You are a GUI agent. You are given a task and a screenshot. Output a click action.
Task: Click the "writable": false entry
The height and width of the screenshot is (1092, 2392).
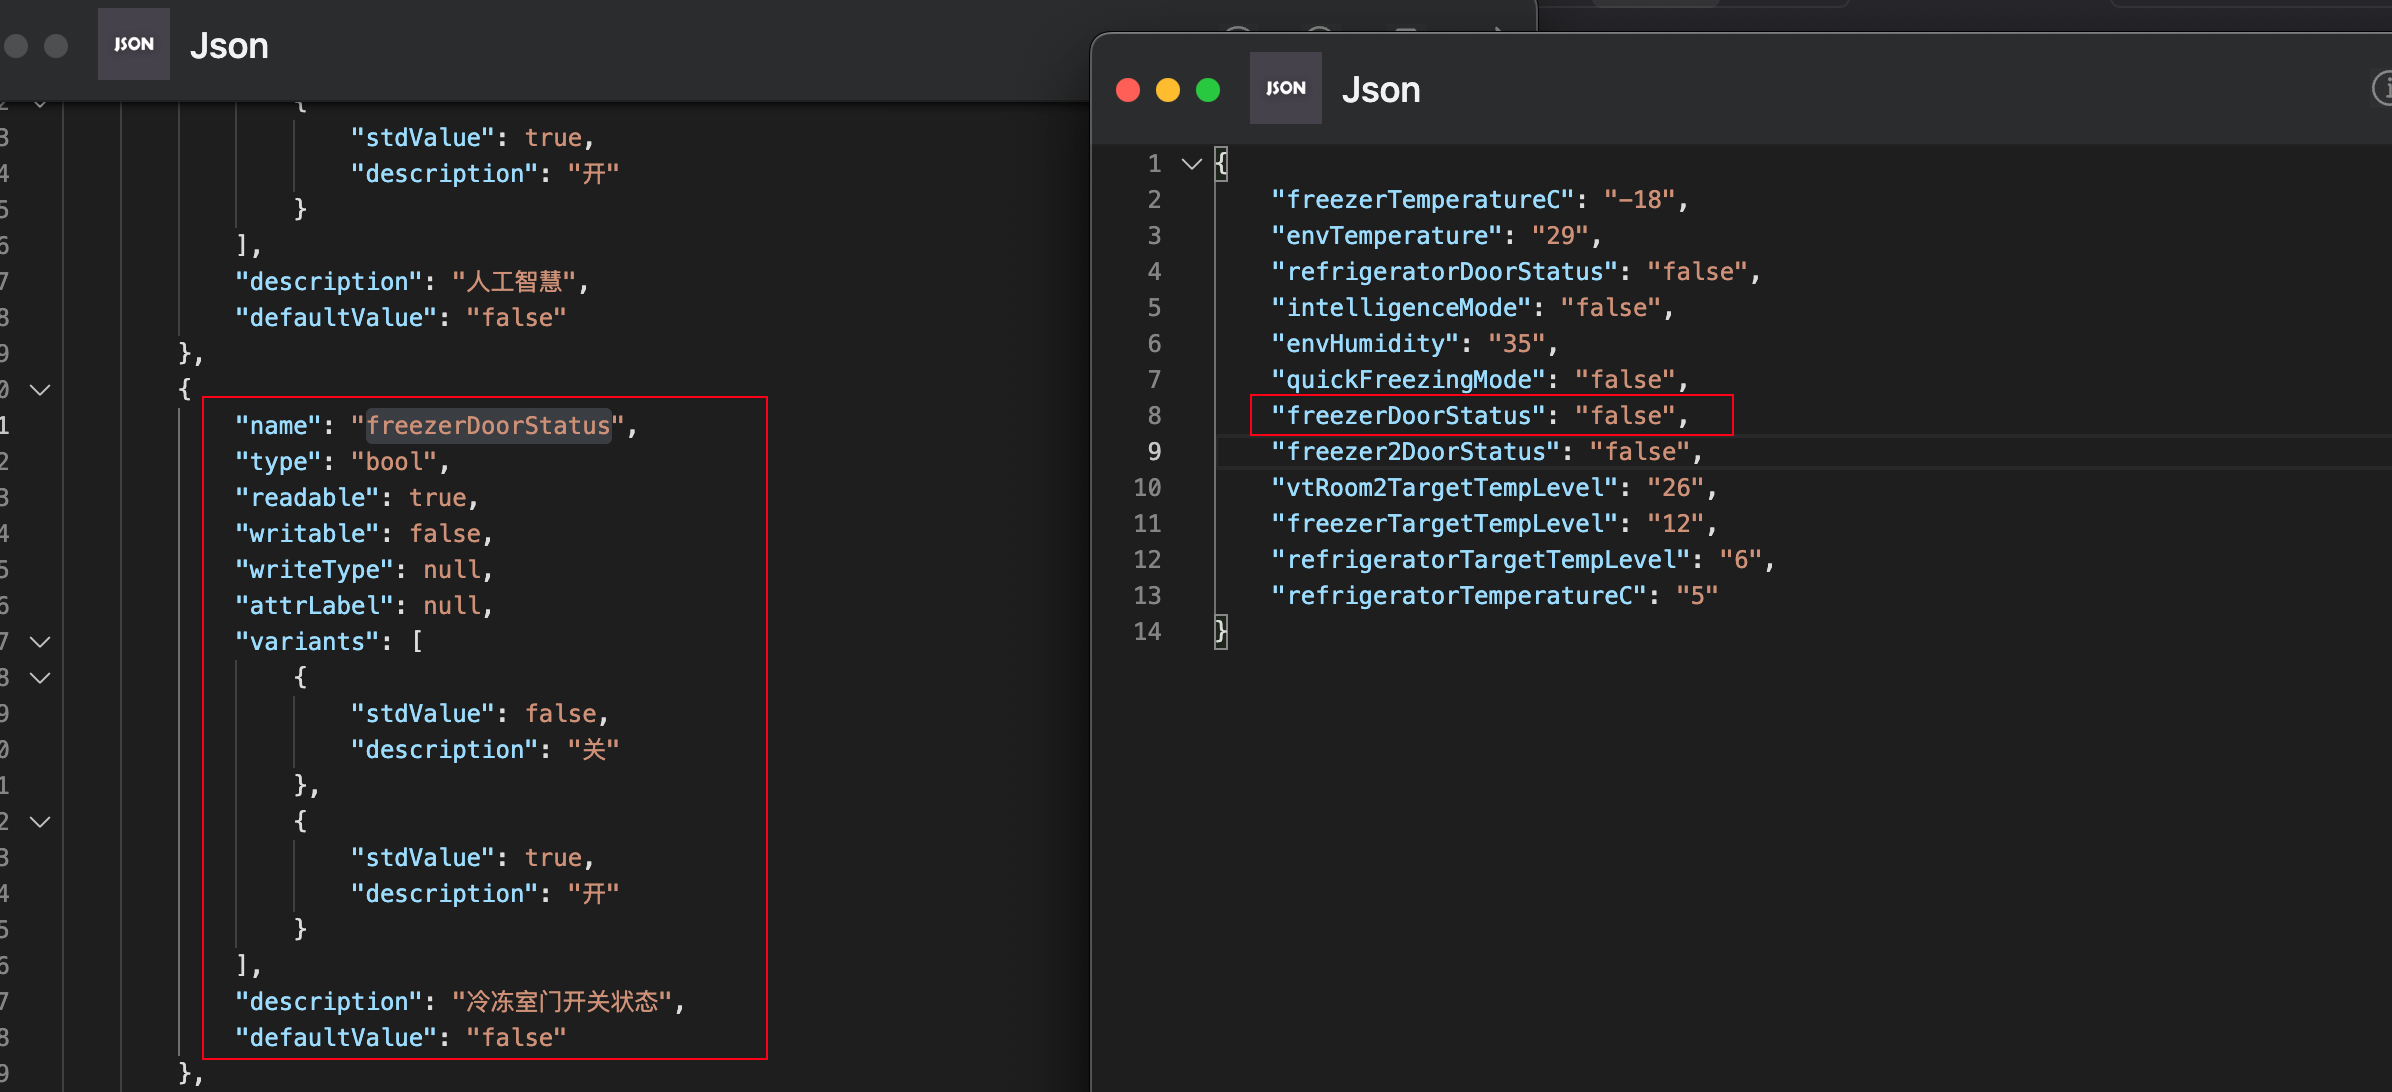coord(364,534)
